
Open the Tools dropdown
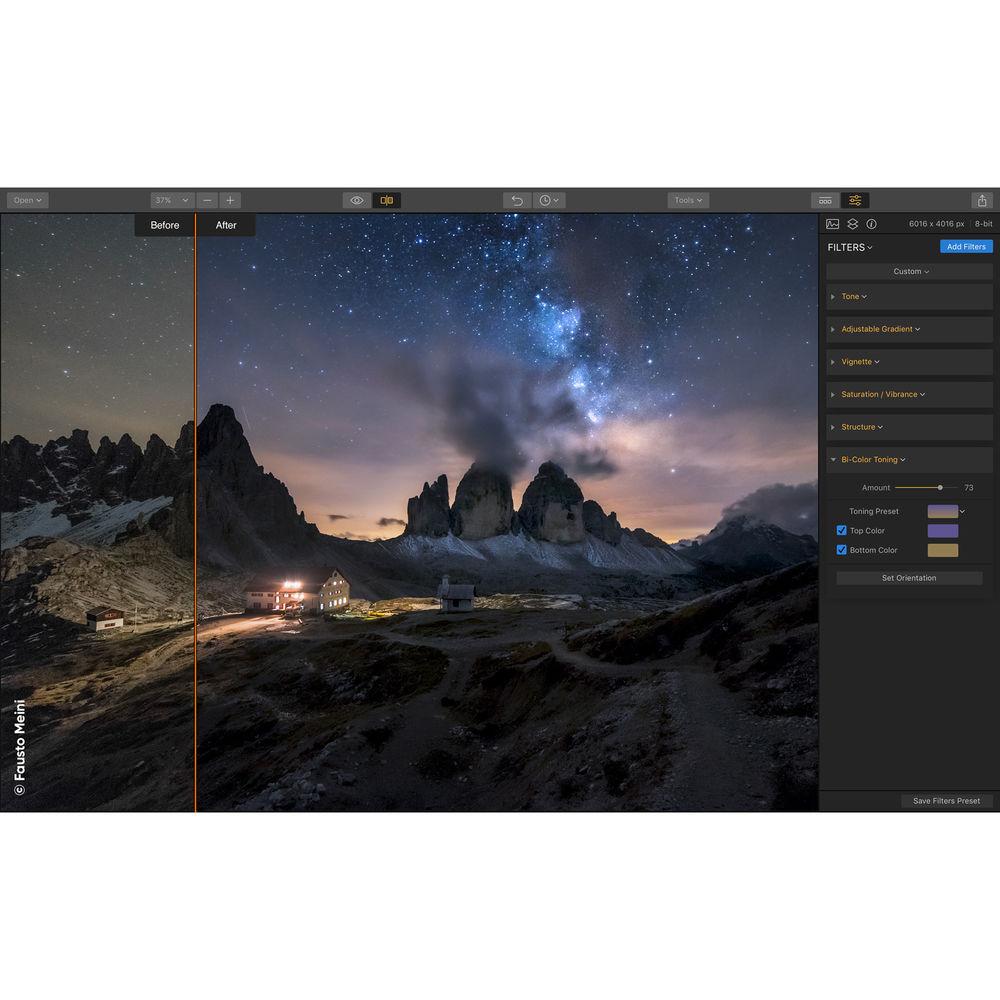tap(688, 200)
